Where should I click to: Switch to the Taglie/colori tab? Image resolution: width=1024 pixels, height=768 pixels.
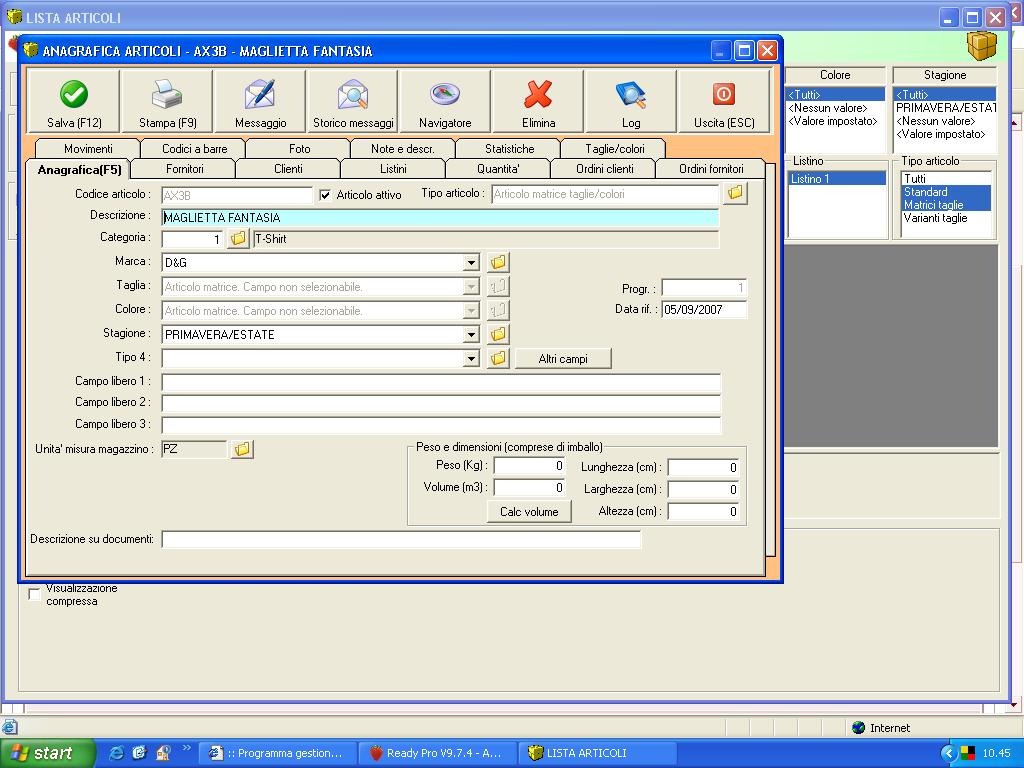point(615,149)
